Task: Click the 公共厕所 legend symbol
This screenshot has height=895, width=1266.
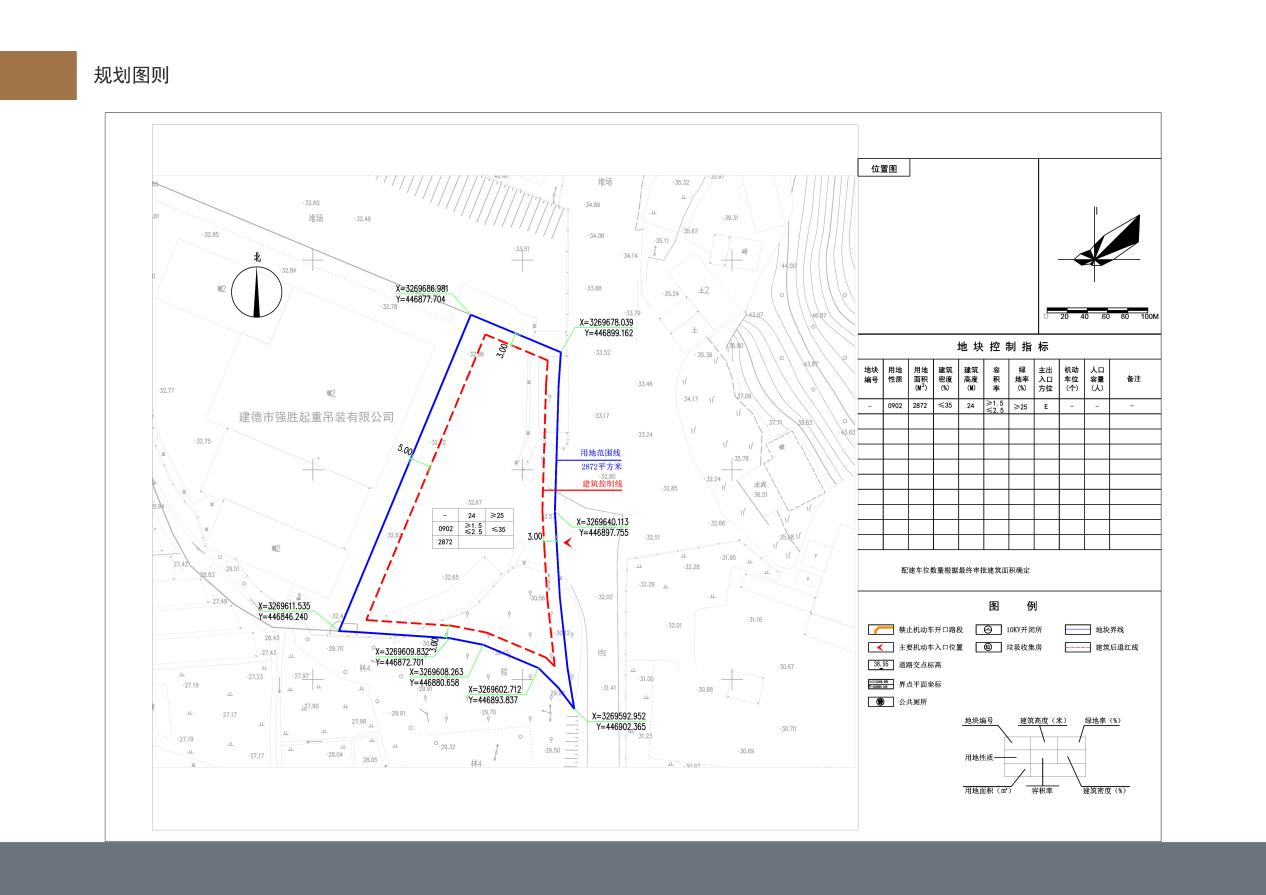Action: point(880,702)
